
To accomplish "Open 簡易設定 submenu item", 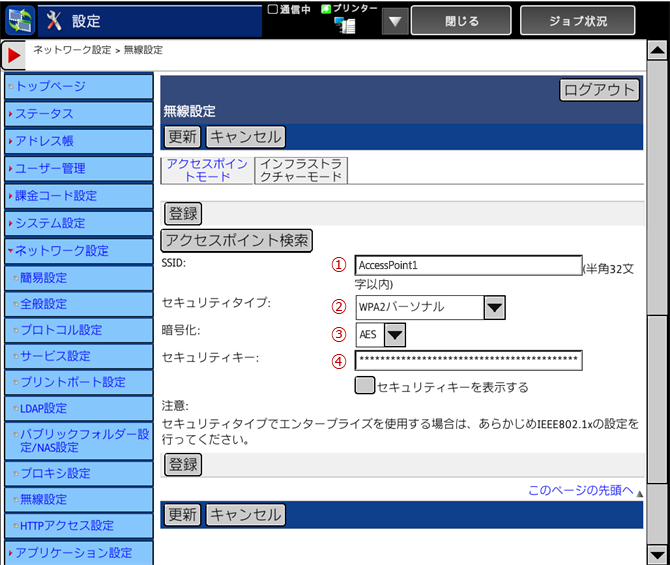I will [79, 278].
